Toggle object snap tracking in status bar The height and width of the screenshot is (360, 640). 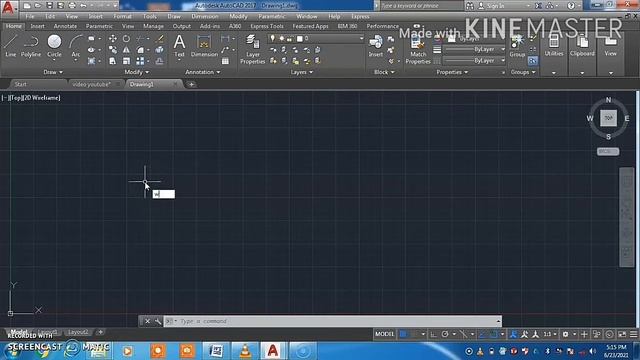tap(482, 334)
